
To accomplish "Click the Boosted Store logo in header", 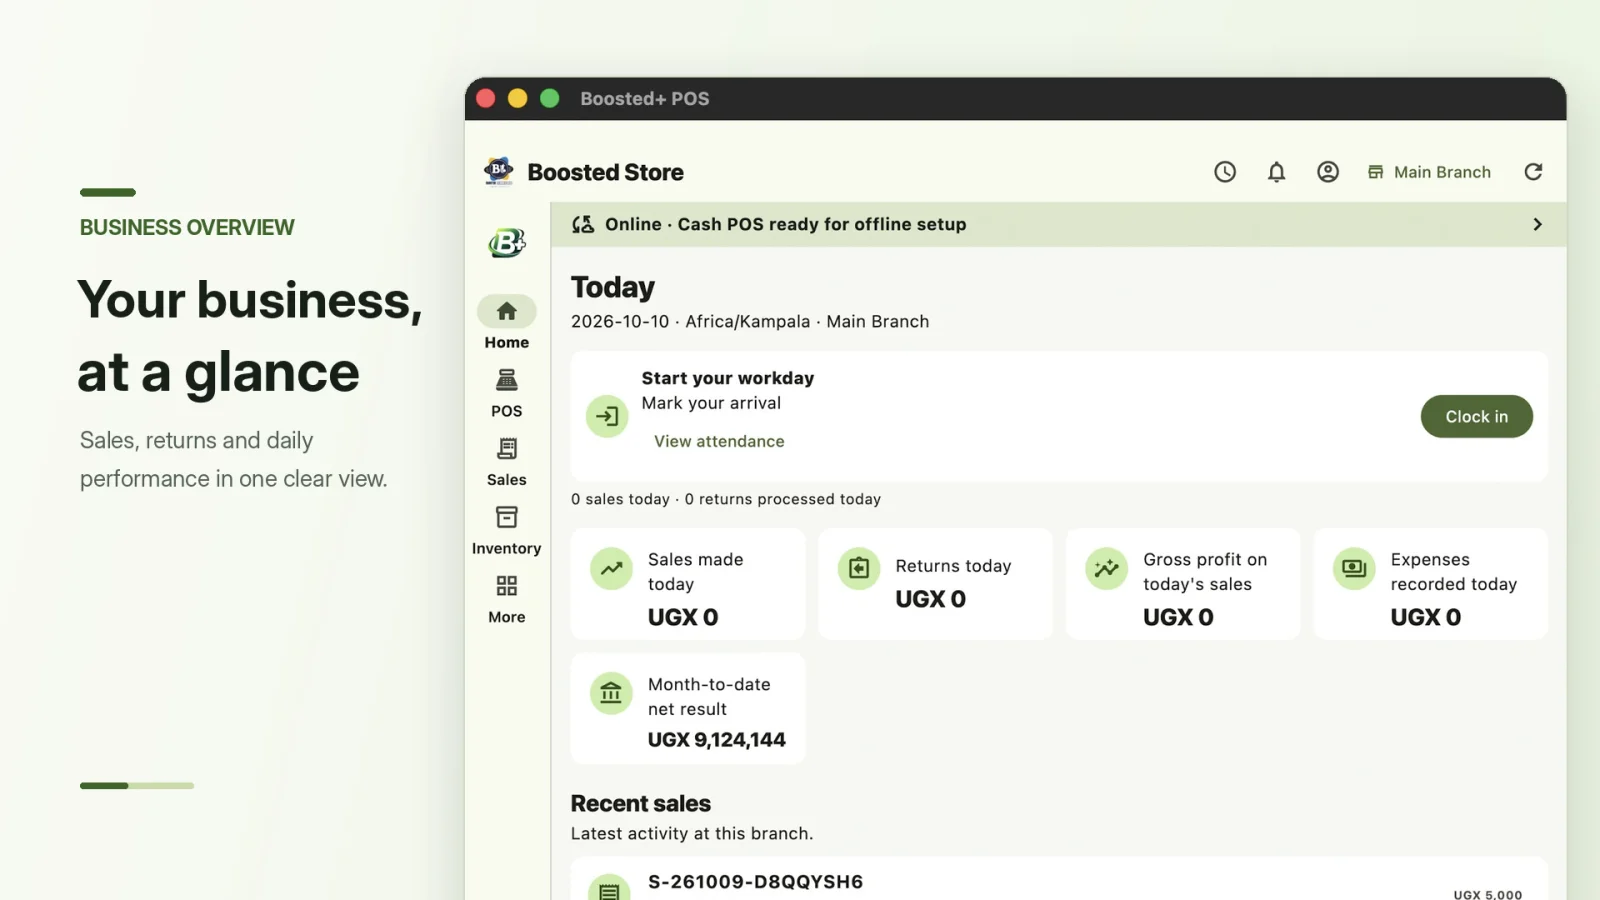I will [499, 171].
